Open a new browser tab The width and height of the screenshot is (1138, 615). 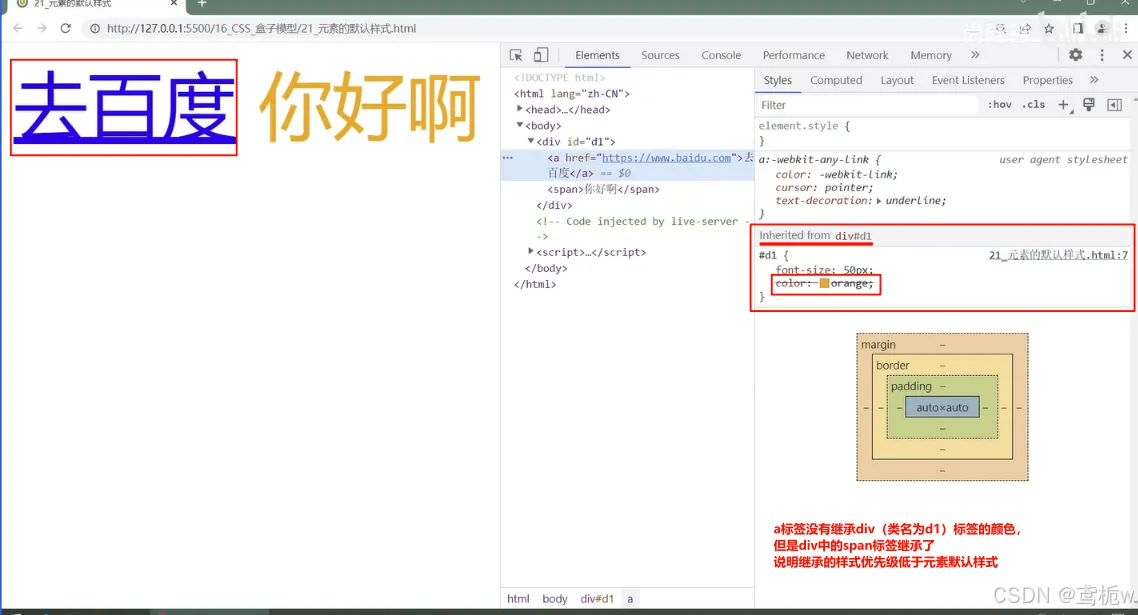coord(202,4)
